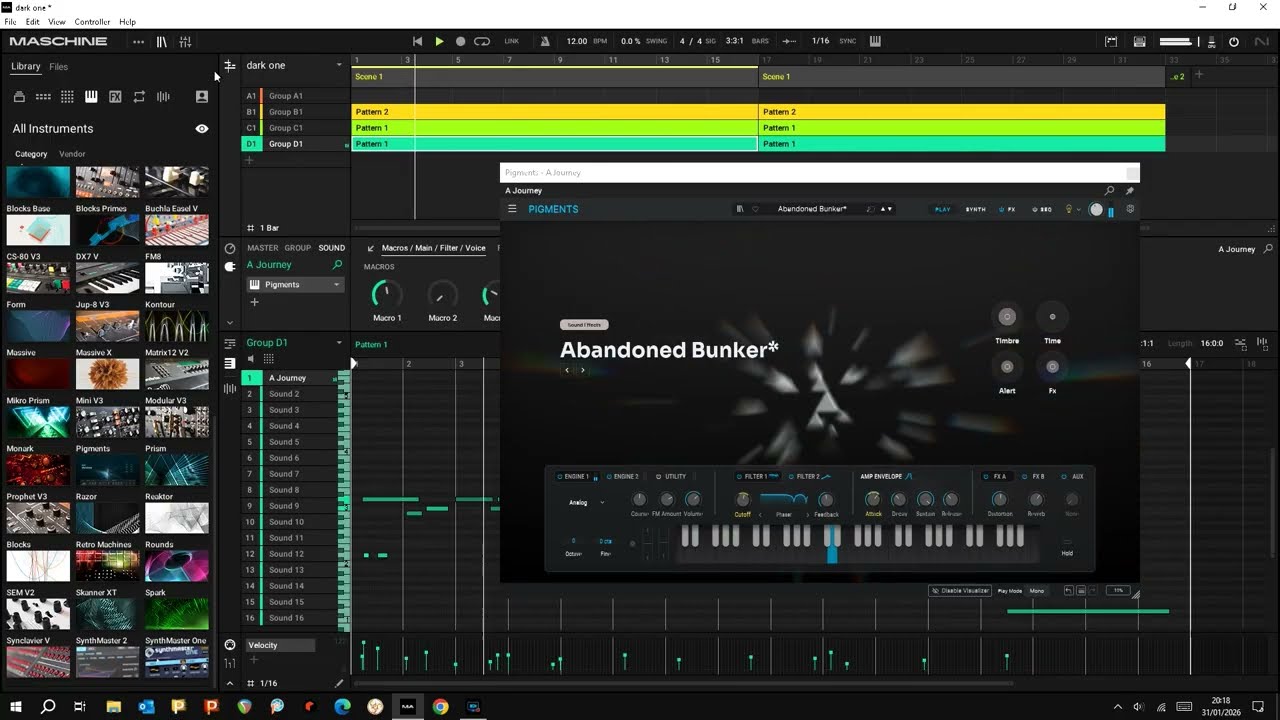Select the Category filter tab

click(x=31, y=154)
